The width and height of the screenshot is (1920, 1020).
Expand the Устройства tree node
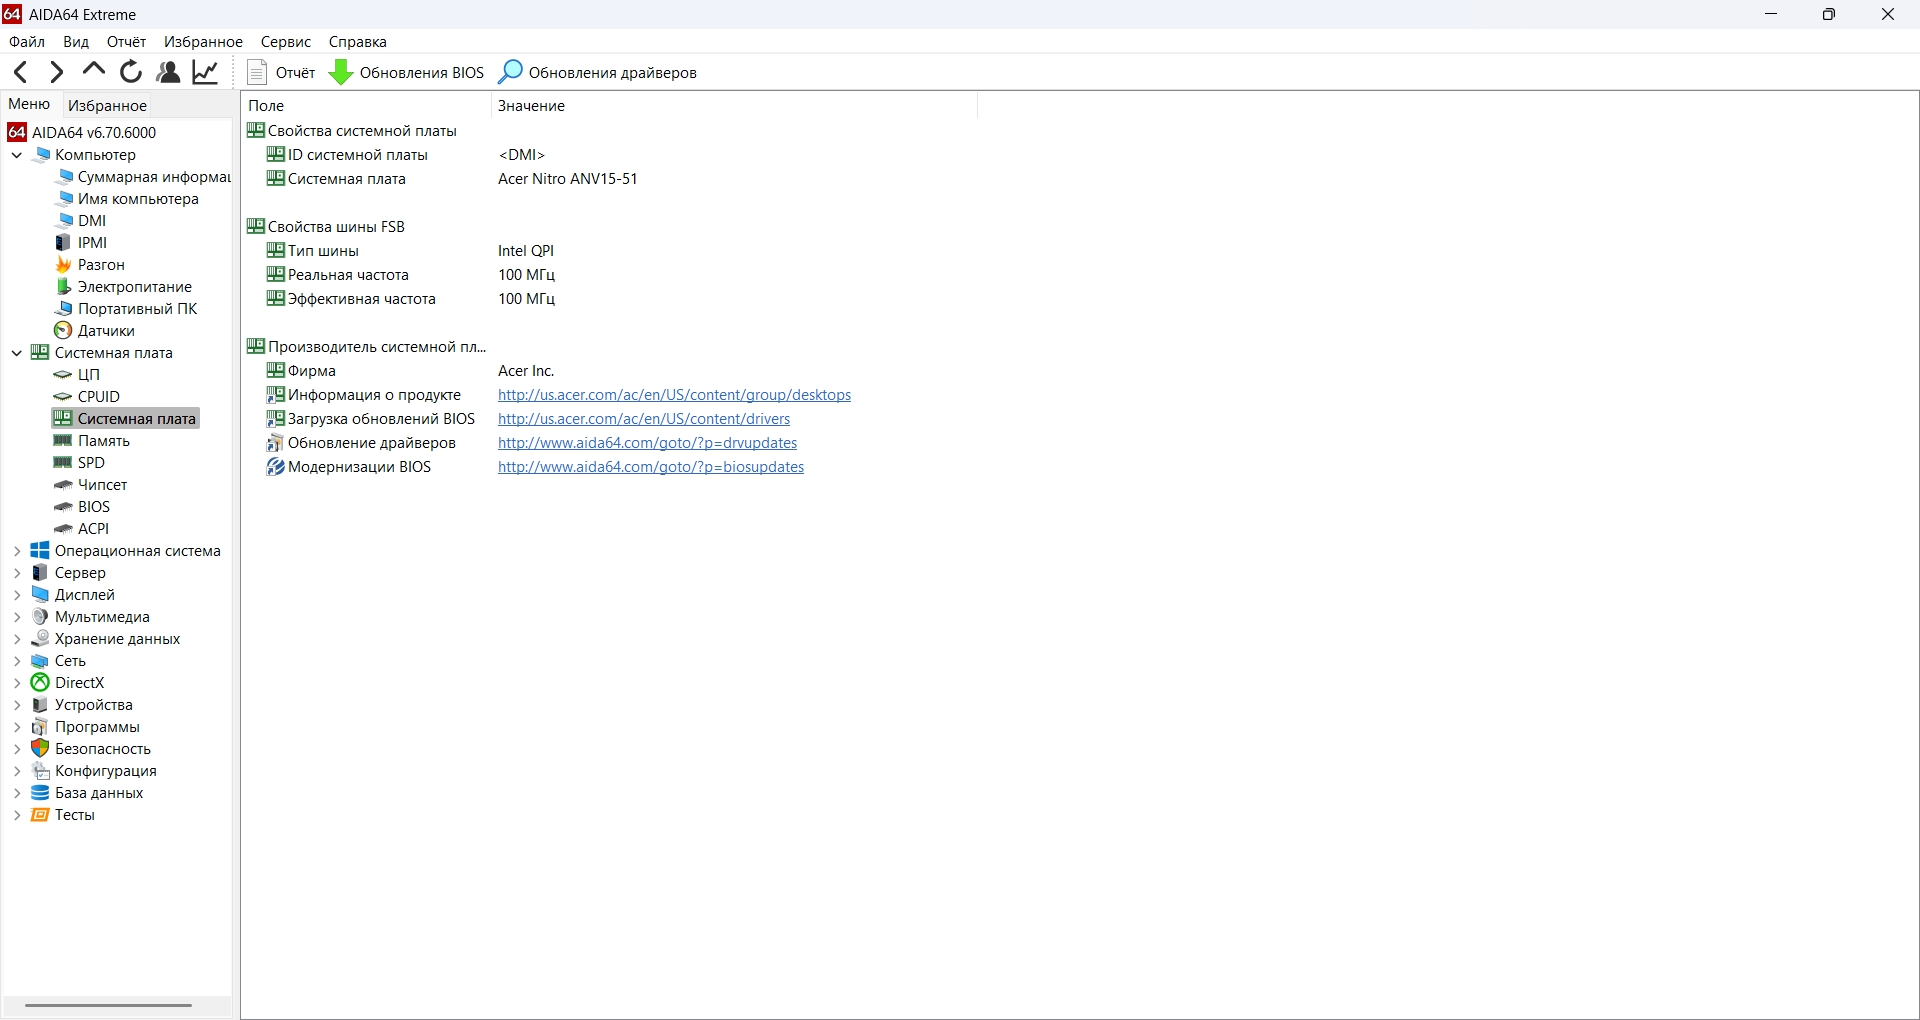pyautogui.click(x=17, y=705)
